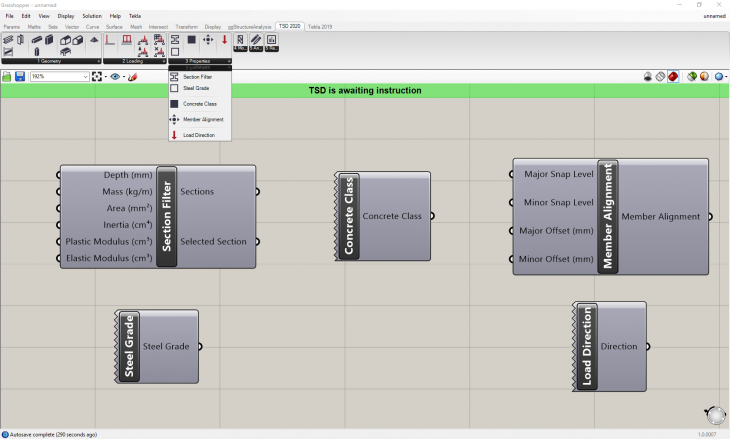Enable the no-preview (disabled preview) mode button
This screenshot has width=730, height=439.
(x=648, y=76)
